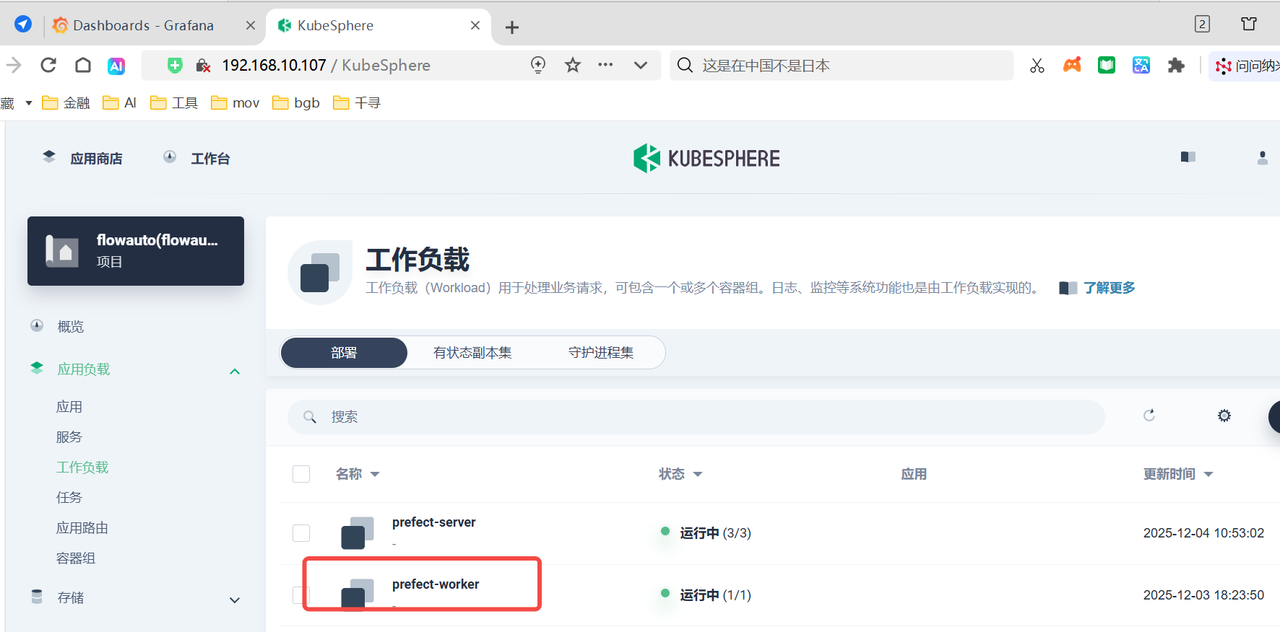Open the gamepad extension icon
This screenshot has width=1280, height=632.
tap(1072, 65)
